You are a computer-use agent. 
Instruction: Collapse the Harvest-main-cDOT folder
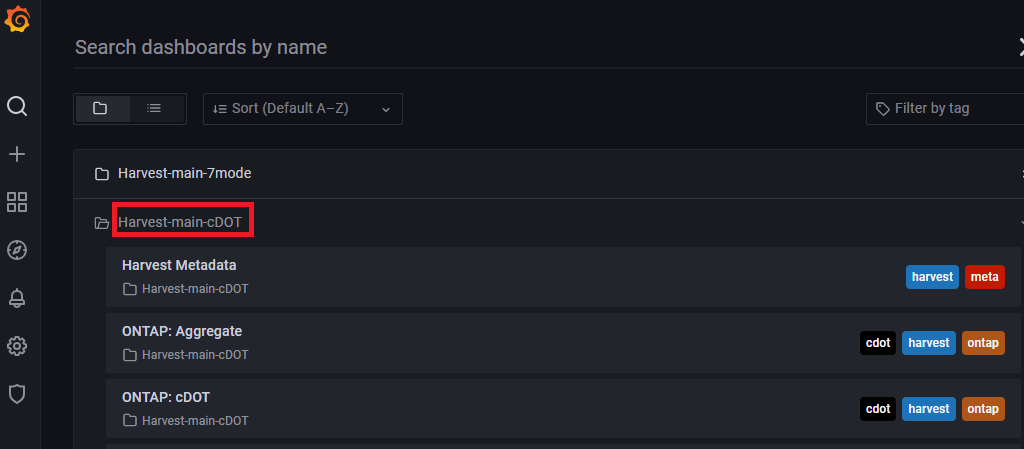click(x=549, y=223)
